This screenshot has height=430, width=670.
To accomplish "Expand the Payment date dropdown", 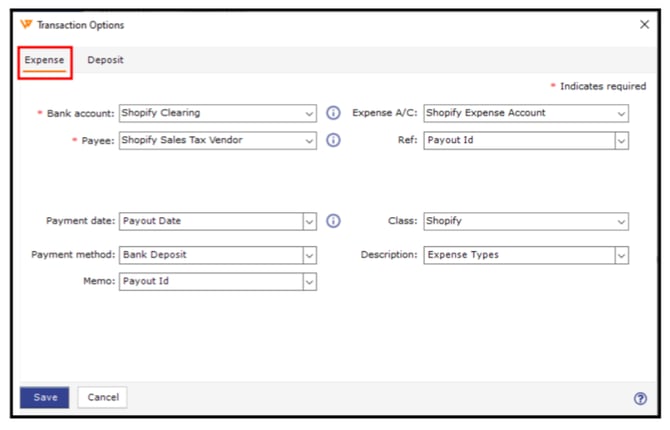I will point(309,221).
